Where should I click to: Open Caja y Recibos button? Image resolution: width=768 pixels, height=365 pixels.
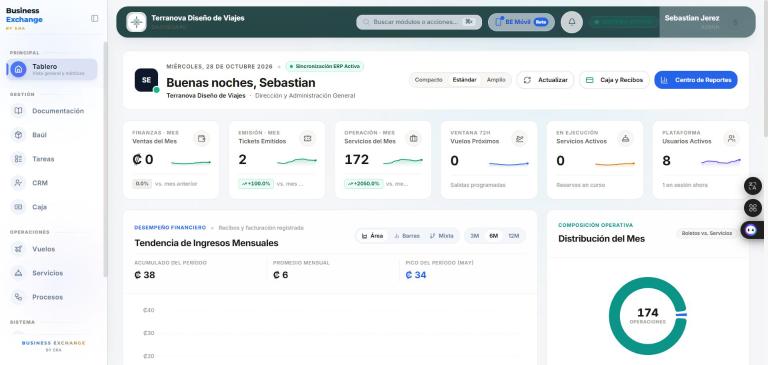[x=614, y=80]
